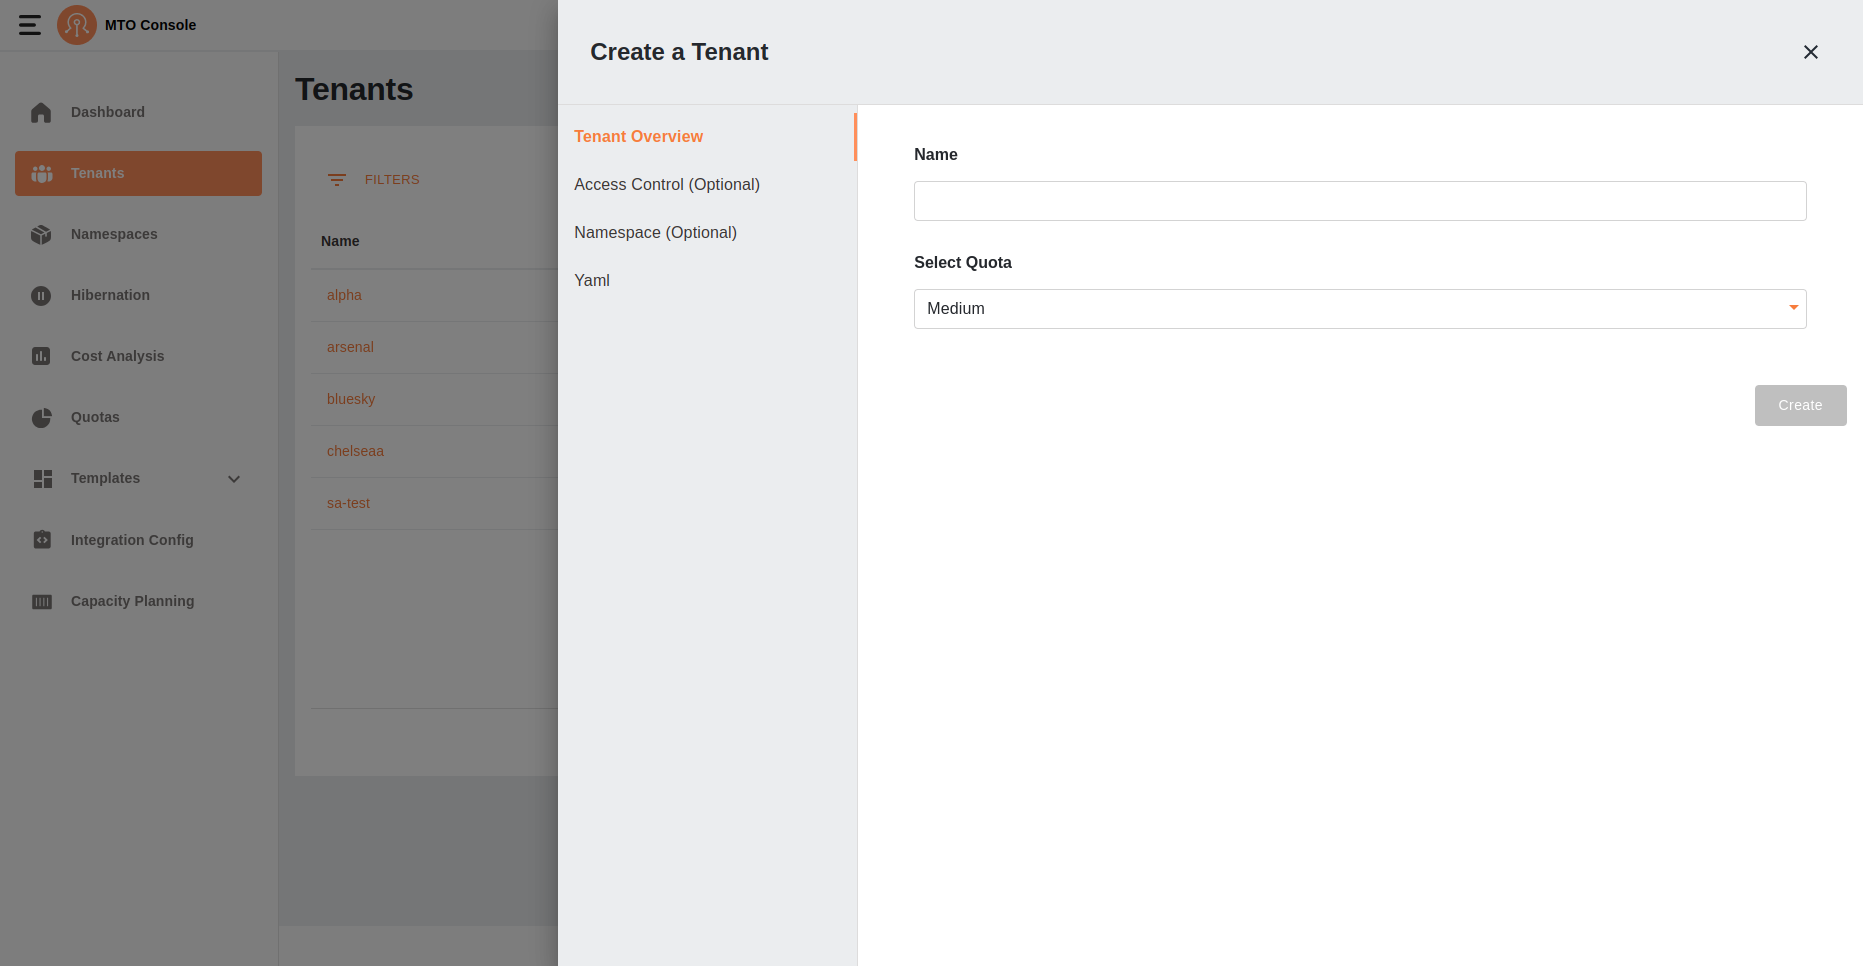1863x966 pixels.
Task: Click the MTO Console logo
Action: (x=77, y=25)
